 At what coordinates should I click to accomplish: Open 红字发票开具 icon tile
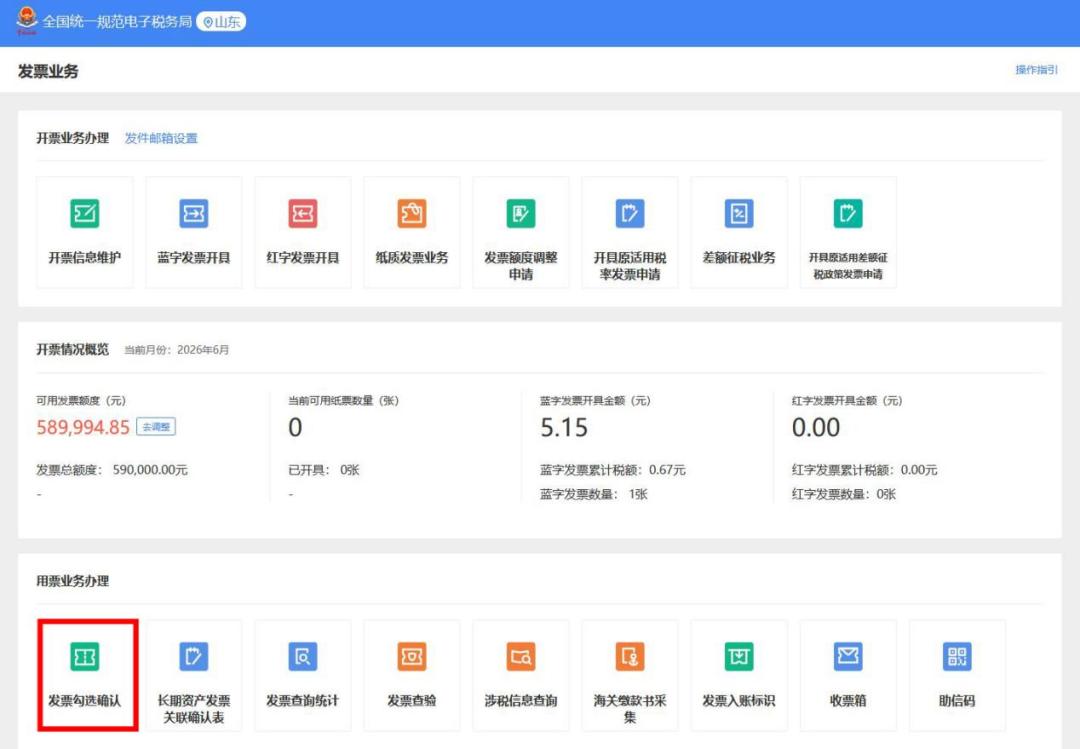(303, 232)
